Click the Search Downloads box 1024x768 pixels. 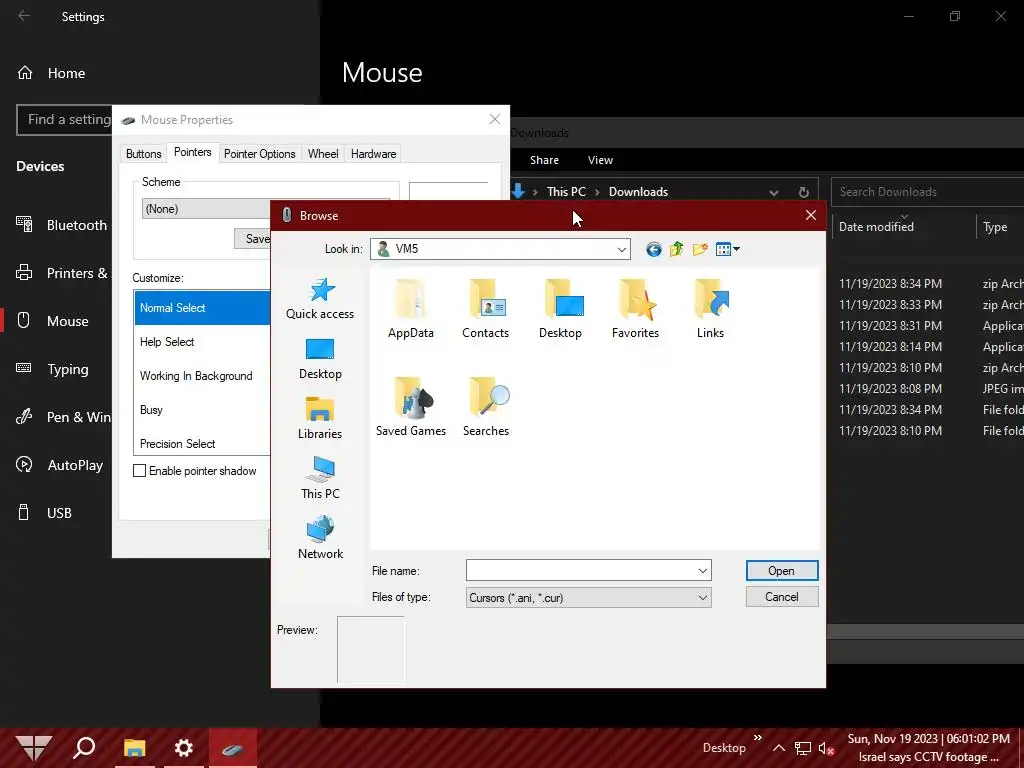(x=927, y=192)
